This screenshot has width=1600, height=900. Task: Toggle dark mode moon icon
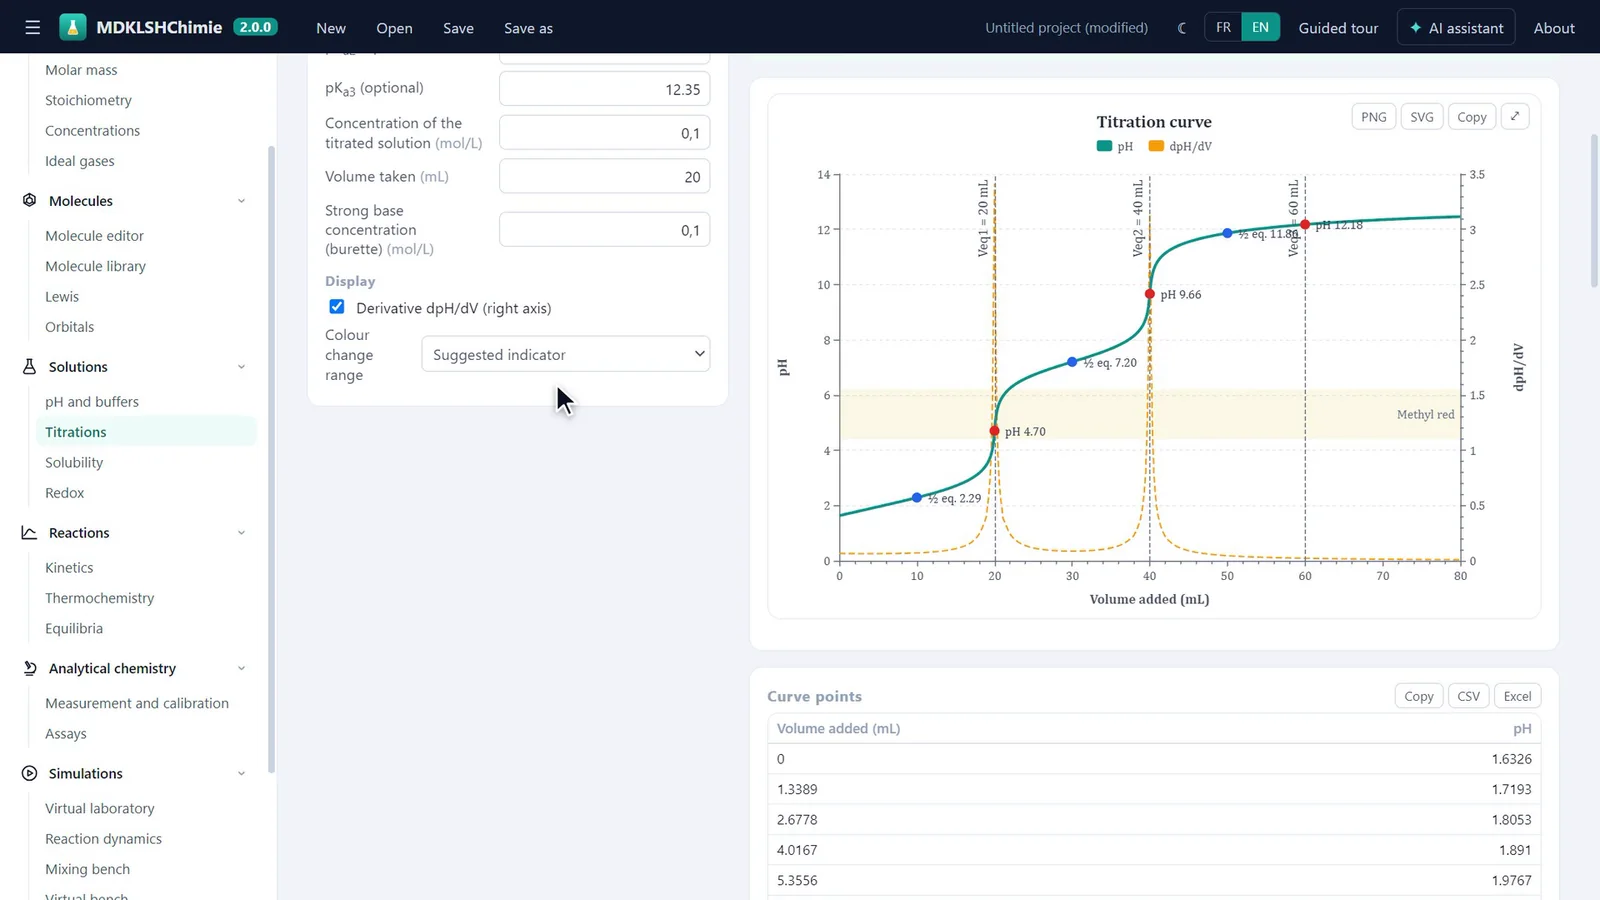[x=1182, y=28]
